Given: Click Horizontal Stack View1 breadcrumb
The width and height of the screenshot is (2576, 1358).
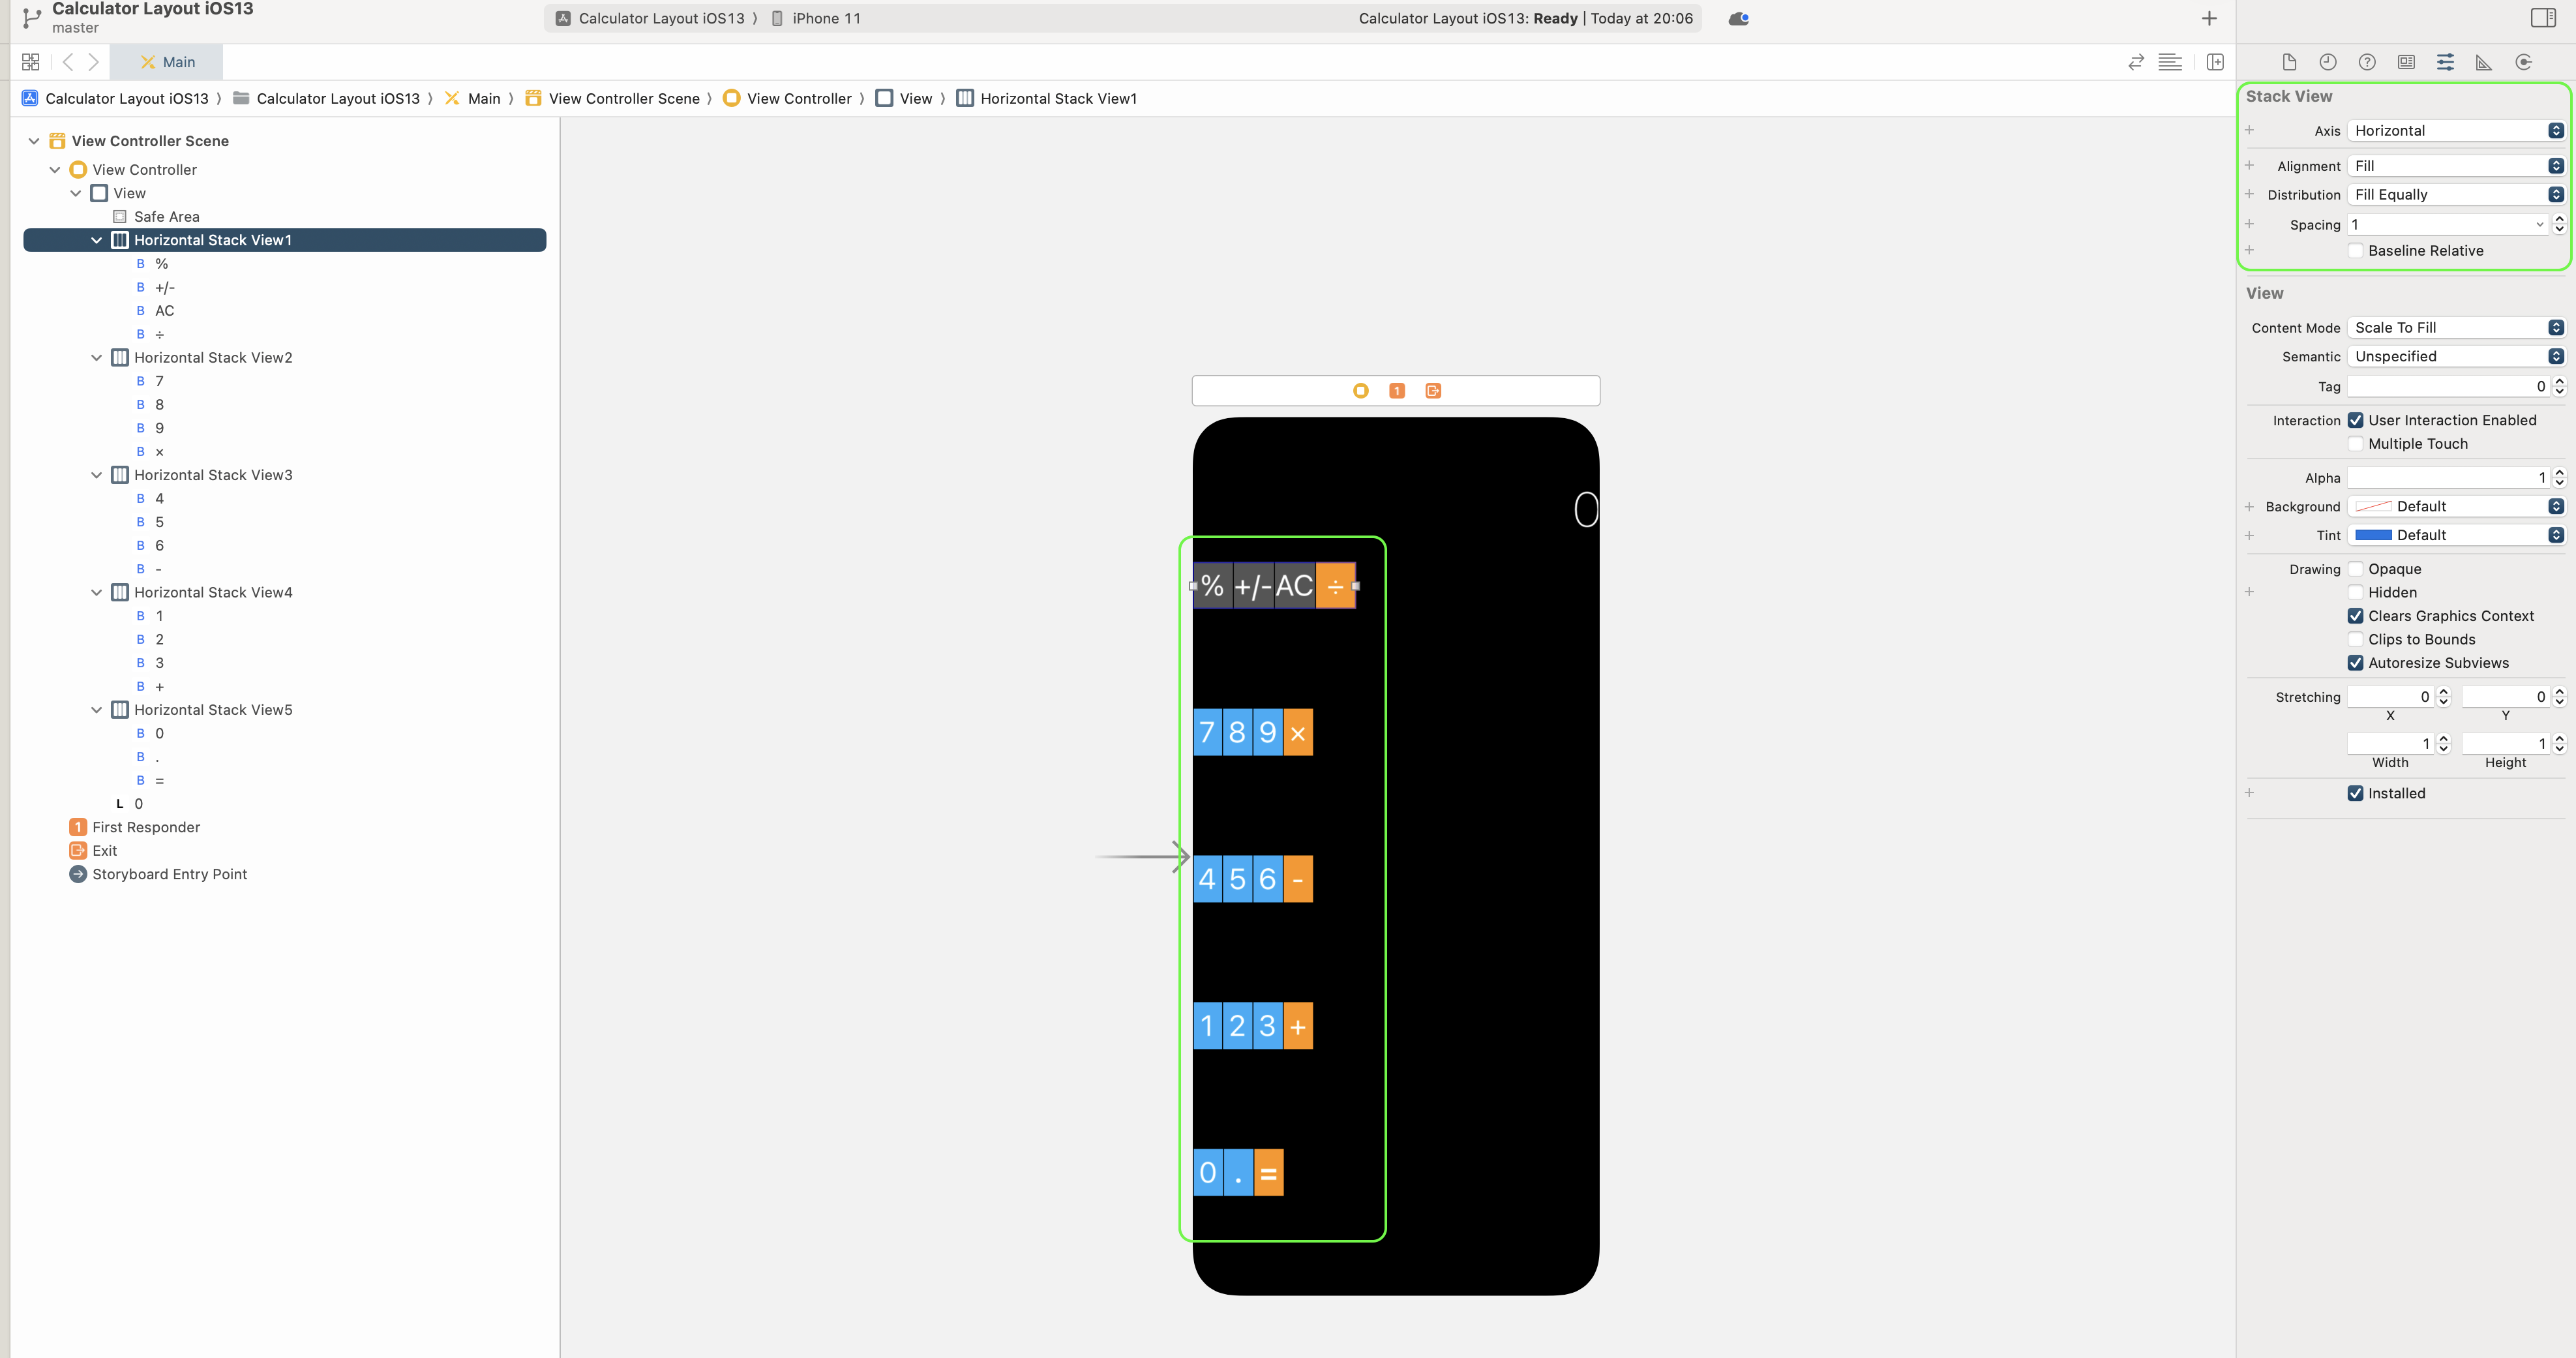Looking at the screenshot, I should 1047,98.
